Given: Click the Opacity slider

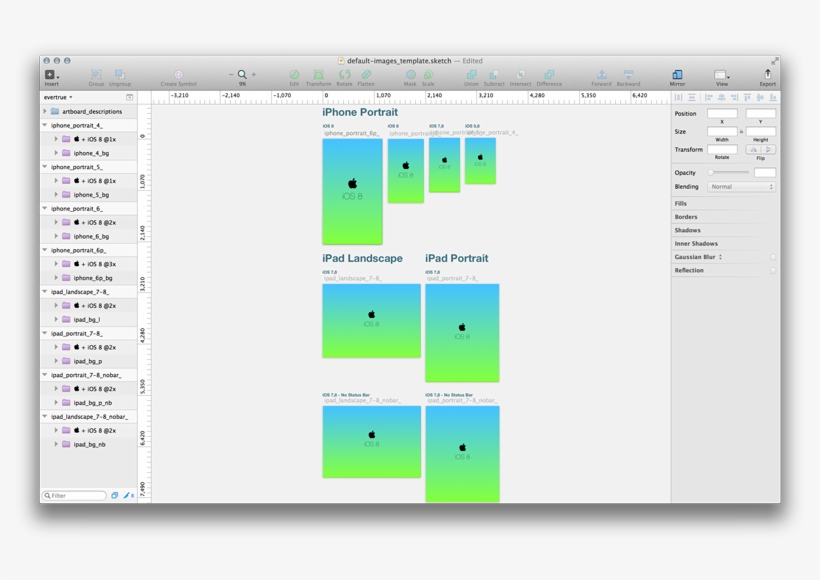Looking at the screenshot, I should 728,173.
